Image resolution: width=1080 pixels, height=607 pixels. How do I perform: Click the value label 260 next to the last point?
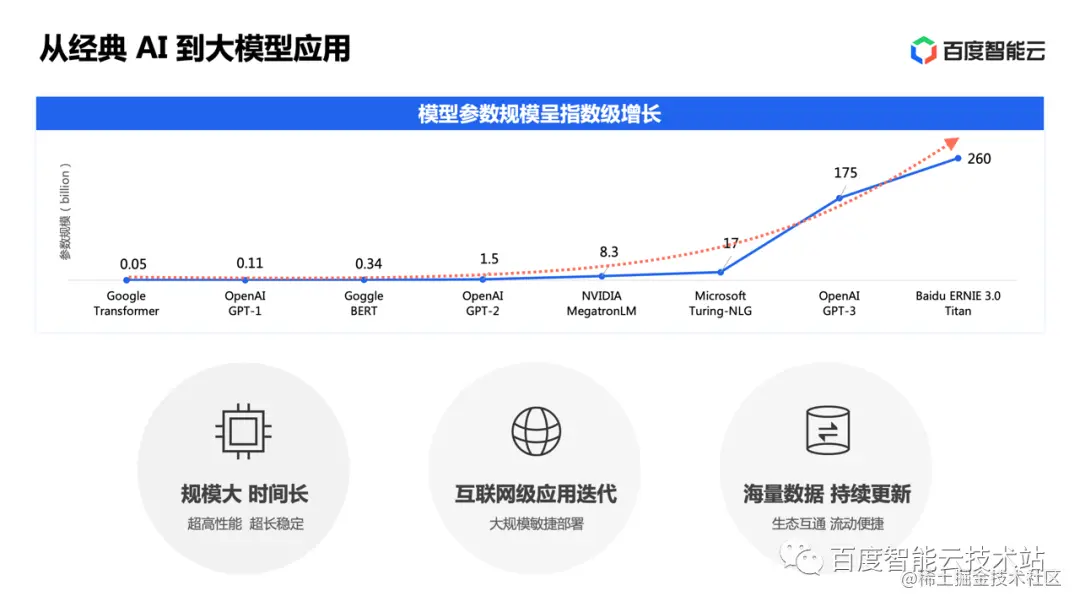tap(978, 158)
